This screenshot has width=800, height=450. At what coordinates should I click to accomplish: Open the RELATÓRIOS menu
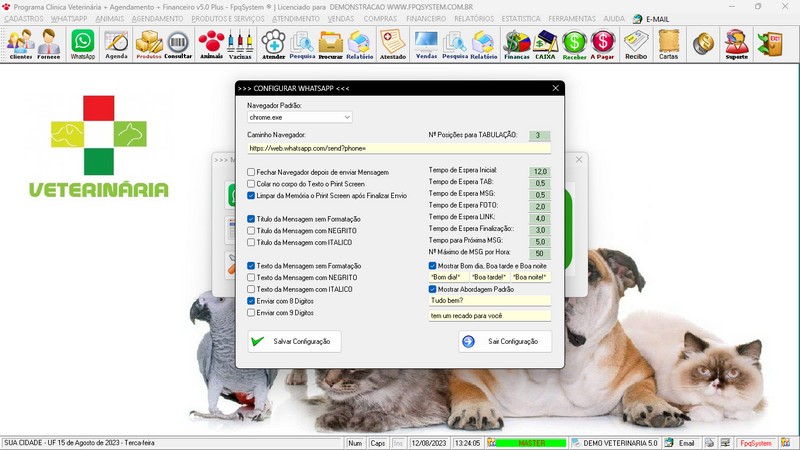(x=474, y=19)
